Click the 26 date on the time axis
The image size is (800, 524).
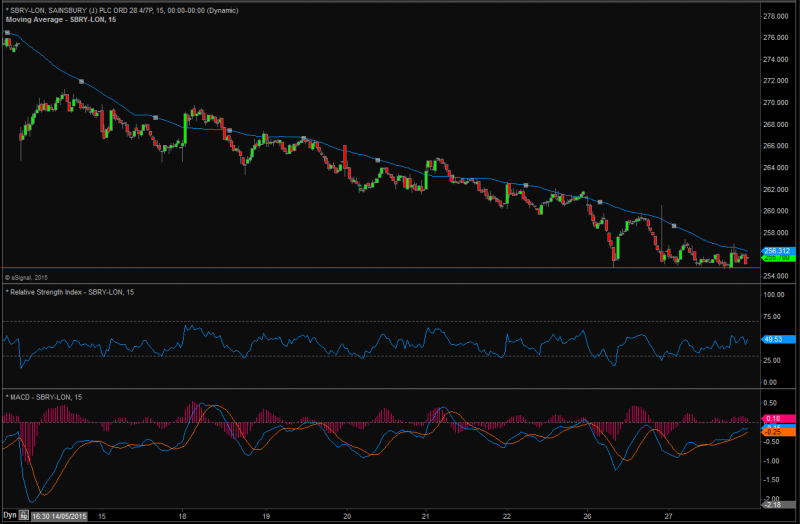point(587,516)
